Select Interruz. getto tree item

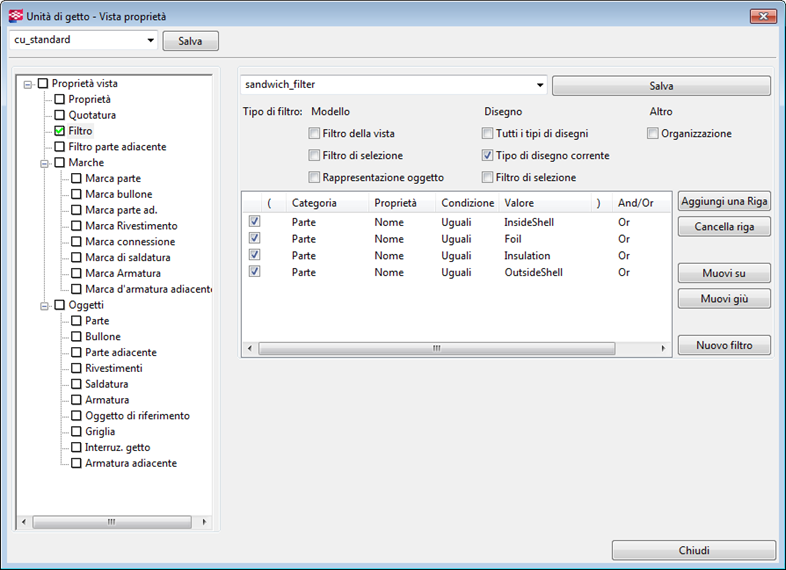[117, 447]
